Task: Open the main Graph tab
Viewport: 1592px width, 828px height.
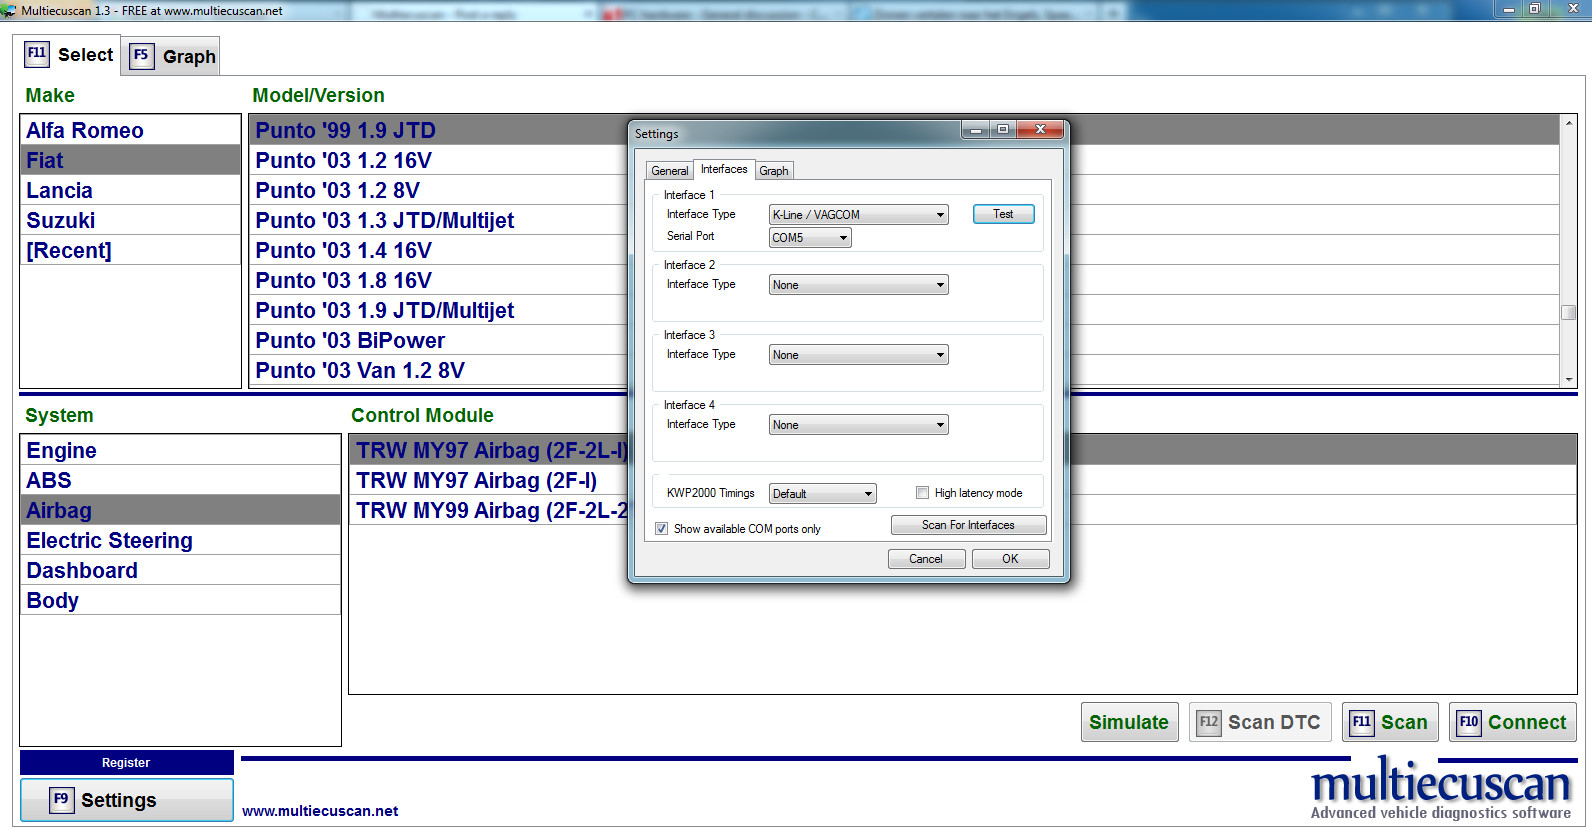Action: click(x=172, y=57)
